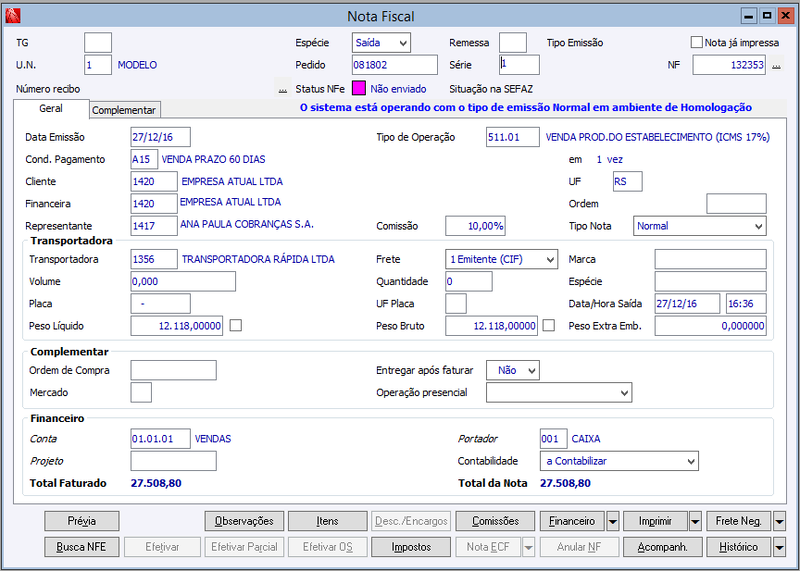Viewport: 800px width, 571px height.
Task: Open the NF lookup ellipsis button
Action: (x=776, y=65)
